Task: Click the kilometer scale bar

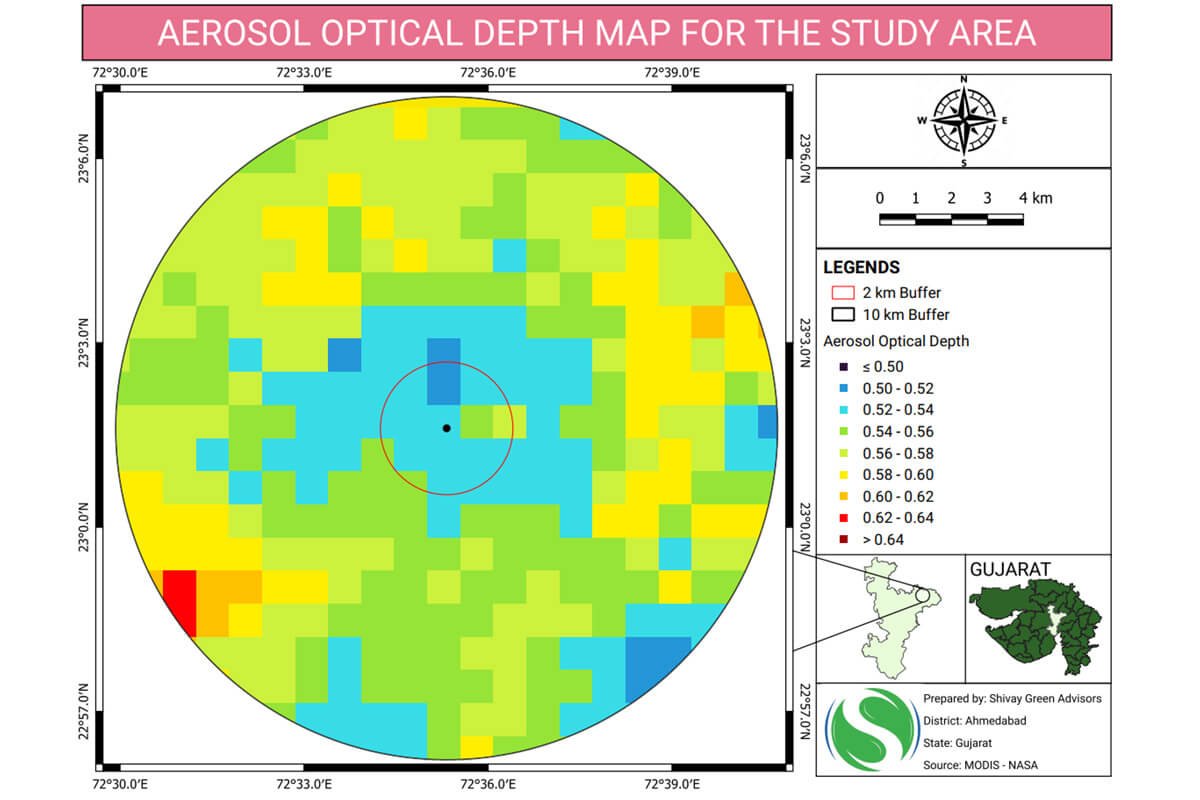Action: 950,219
